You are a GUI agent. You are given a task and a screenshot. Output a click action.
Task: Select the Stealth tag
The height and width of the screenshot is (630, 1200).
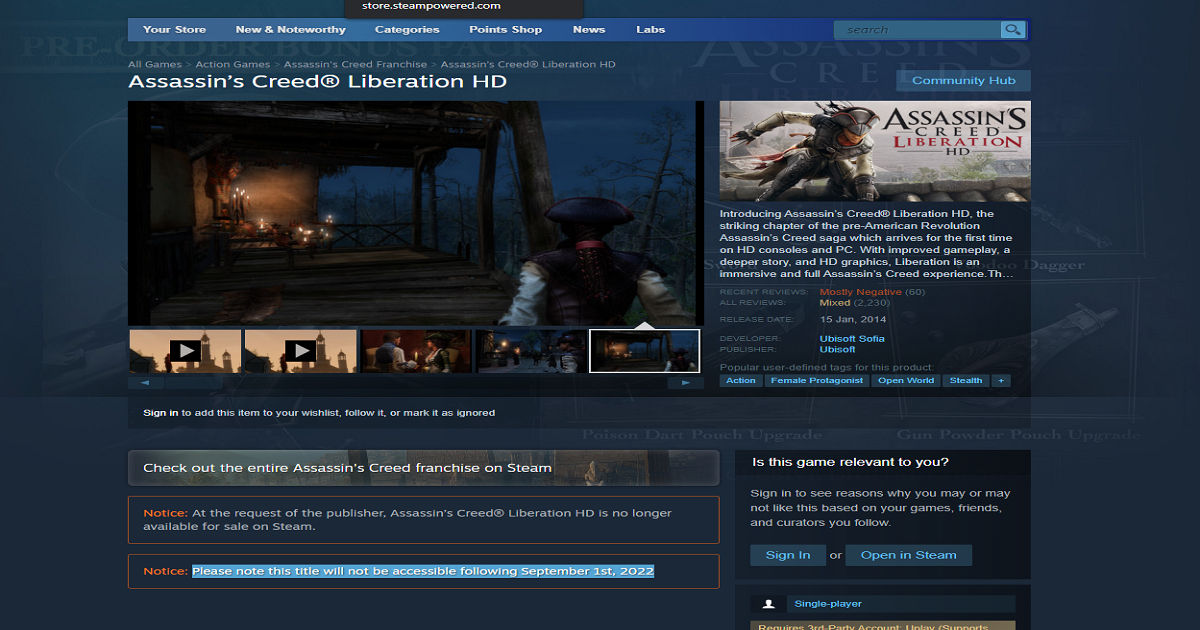(966, 381)
